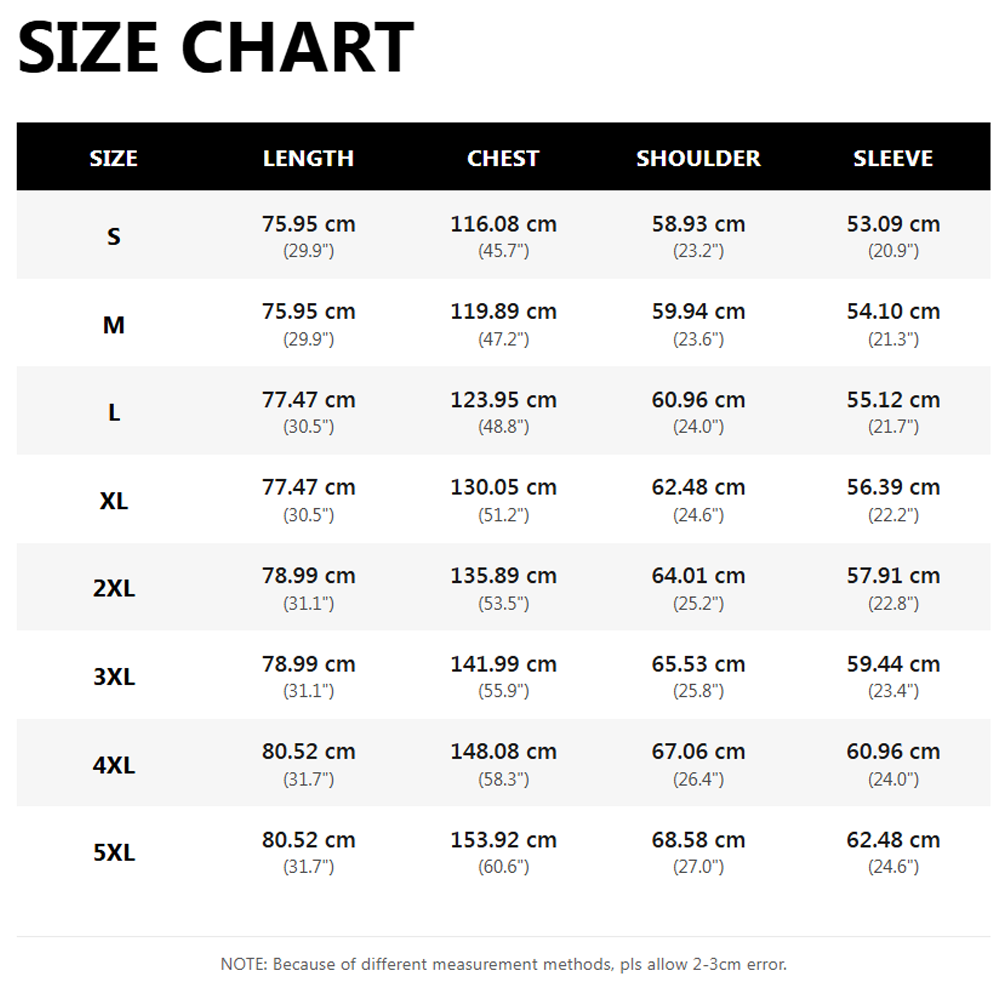Select the CHEST column header
This screenshot has height=1001, width=1001.
click(503, 158)
